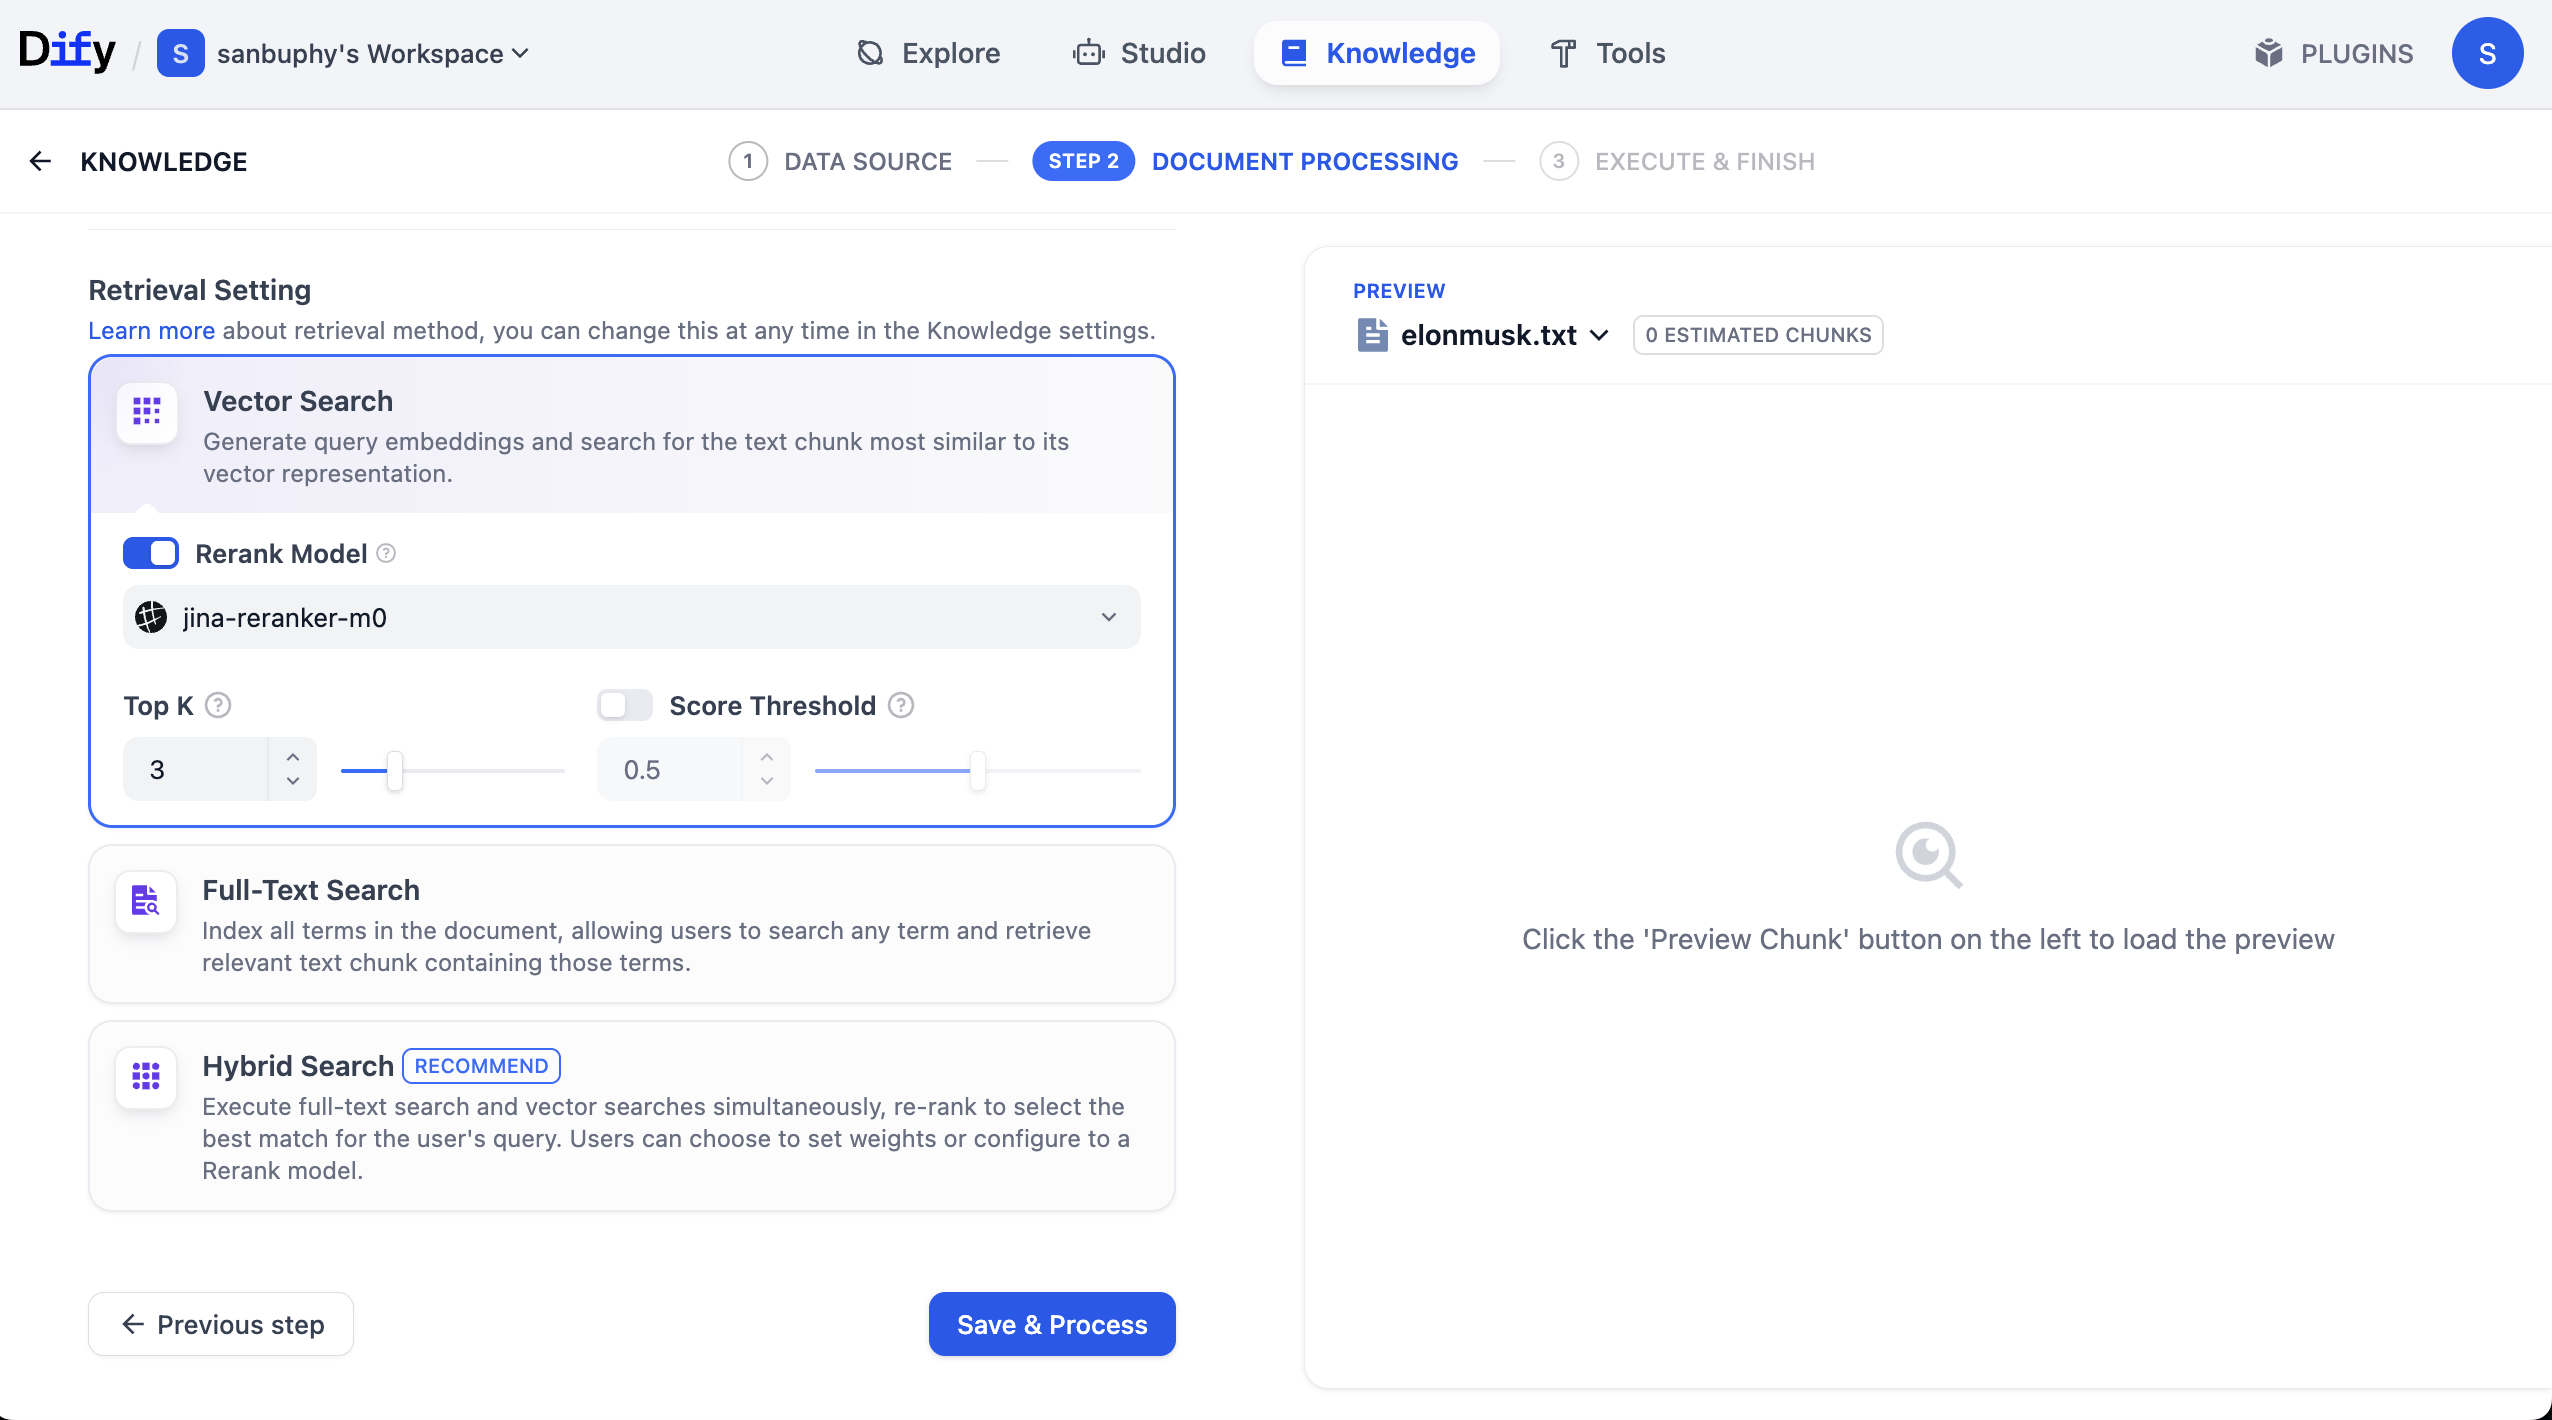Click the PLUGINS cube icon
The image size is (2552, 1420).
click(x=2269, y=53)
